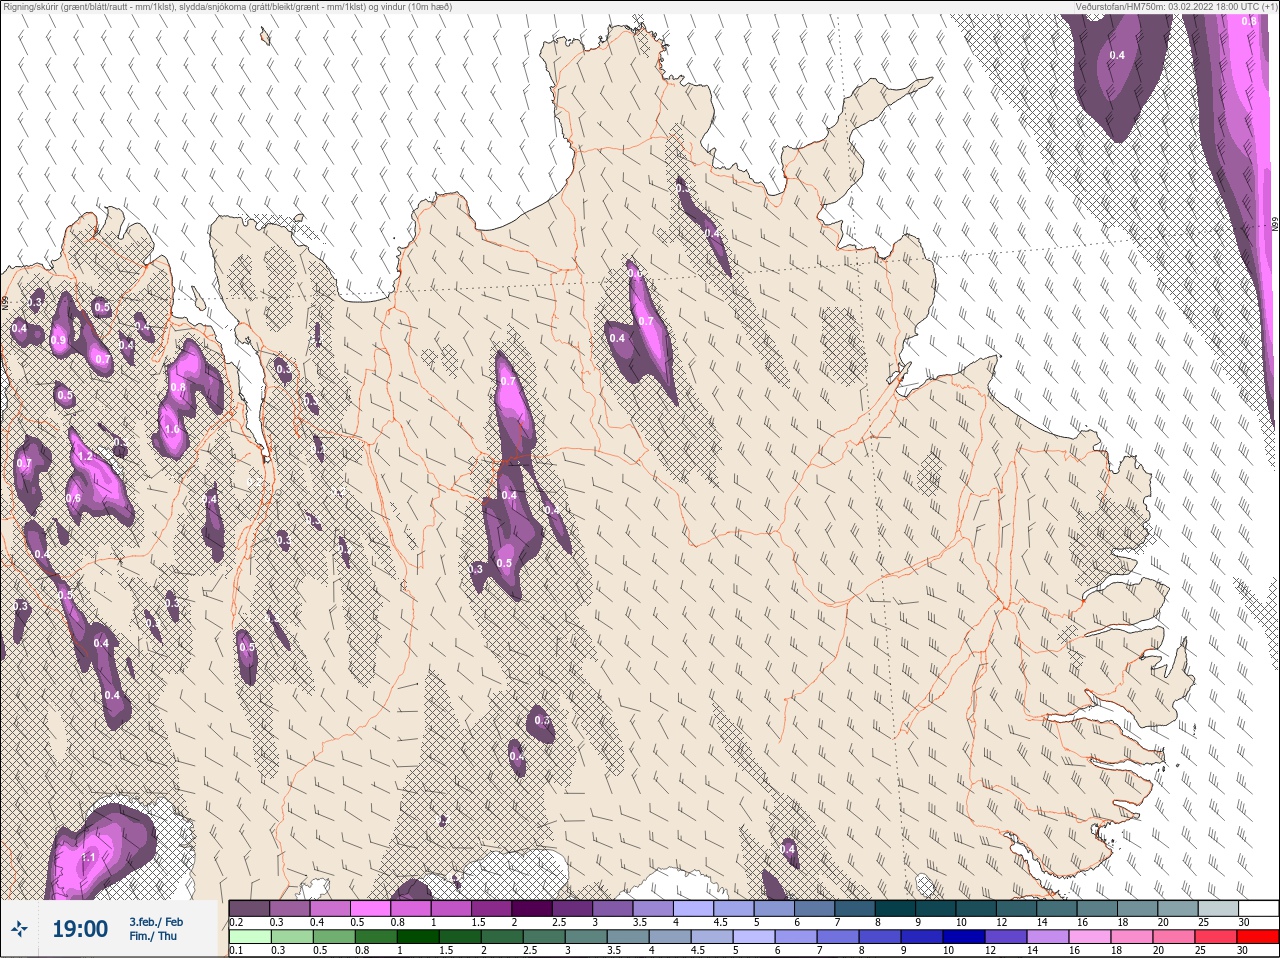Click the 0.2 label in the upper legend row
This screenshot has width=1280, height=958.
tap(236, 922)
